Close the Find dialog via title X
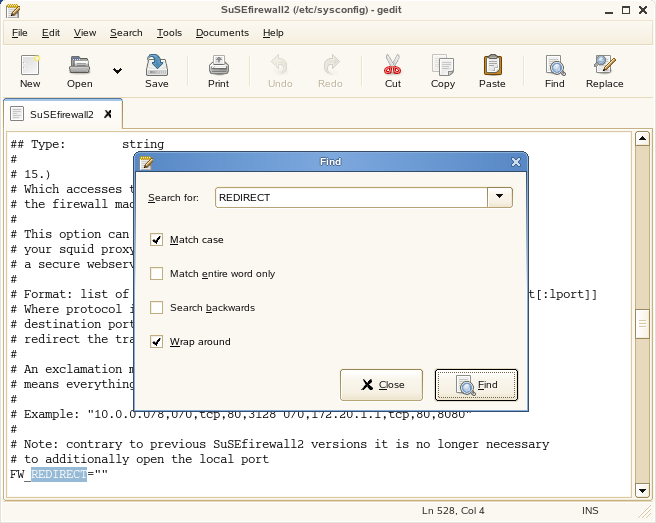Viewport: 656px width, 523px height. (x=516, y=162)
